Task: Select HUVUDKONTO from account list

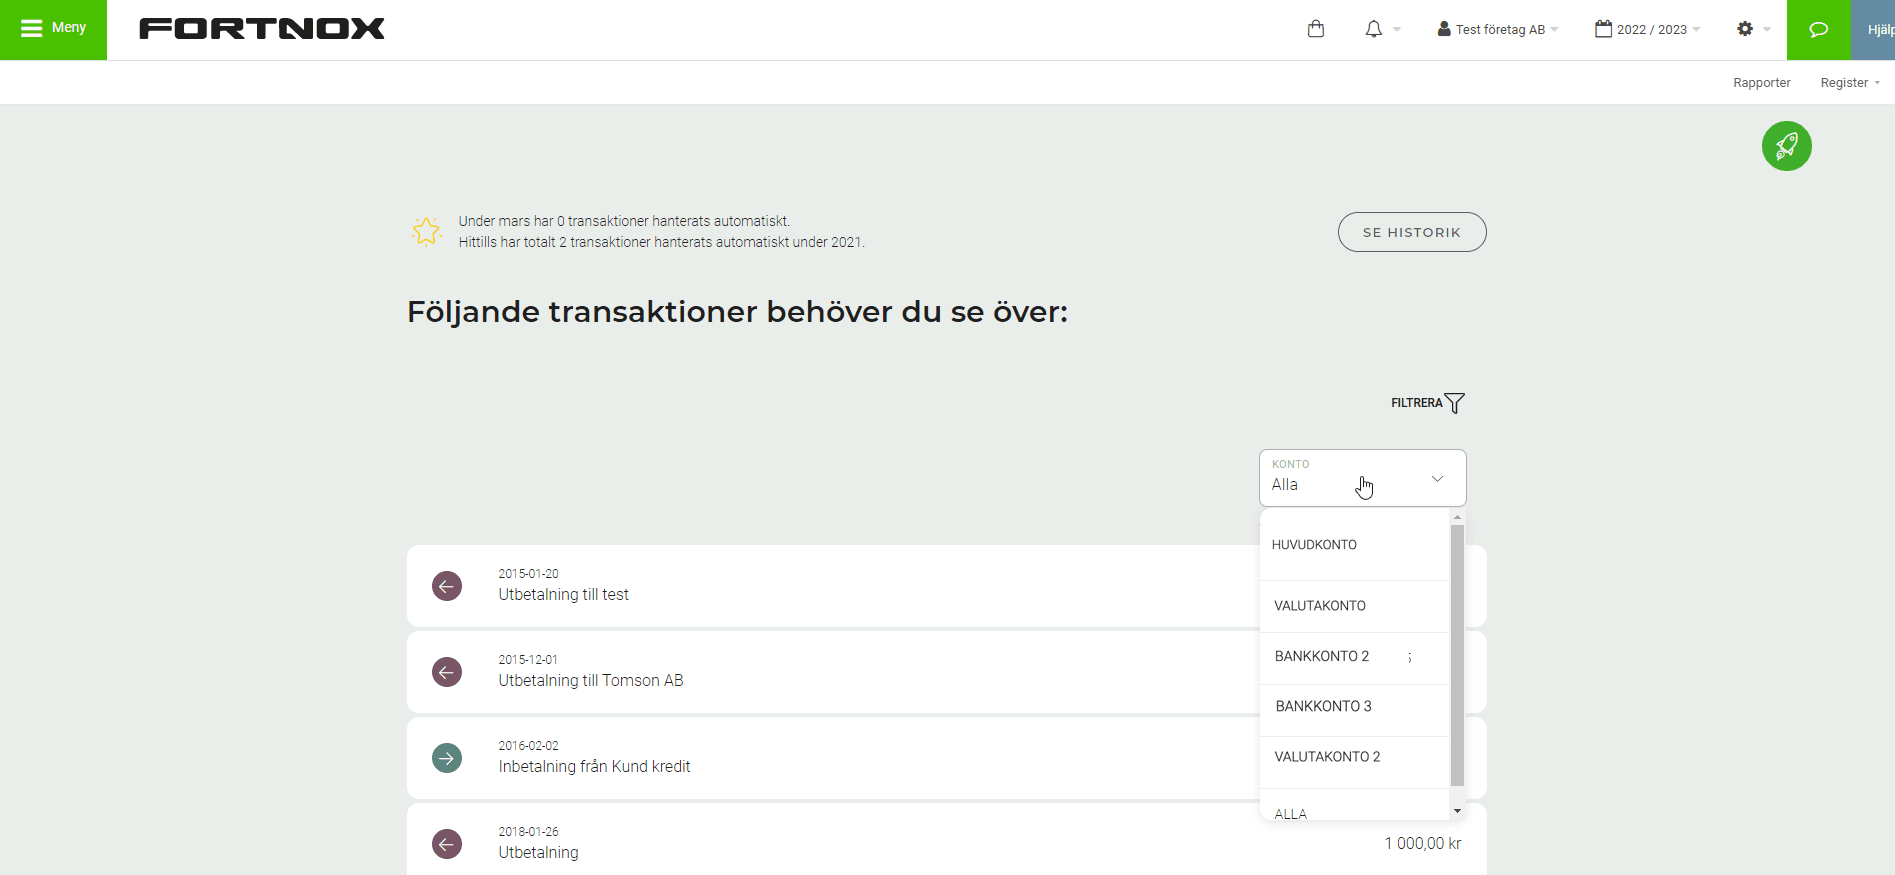Action: (x=1354, y=545)
